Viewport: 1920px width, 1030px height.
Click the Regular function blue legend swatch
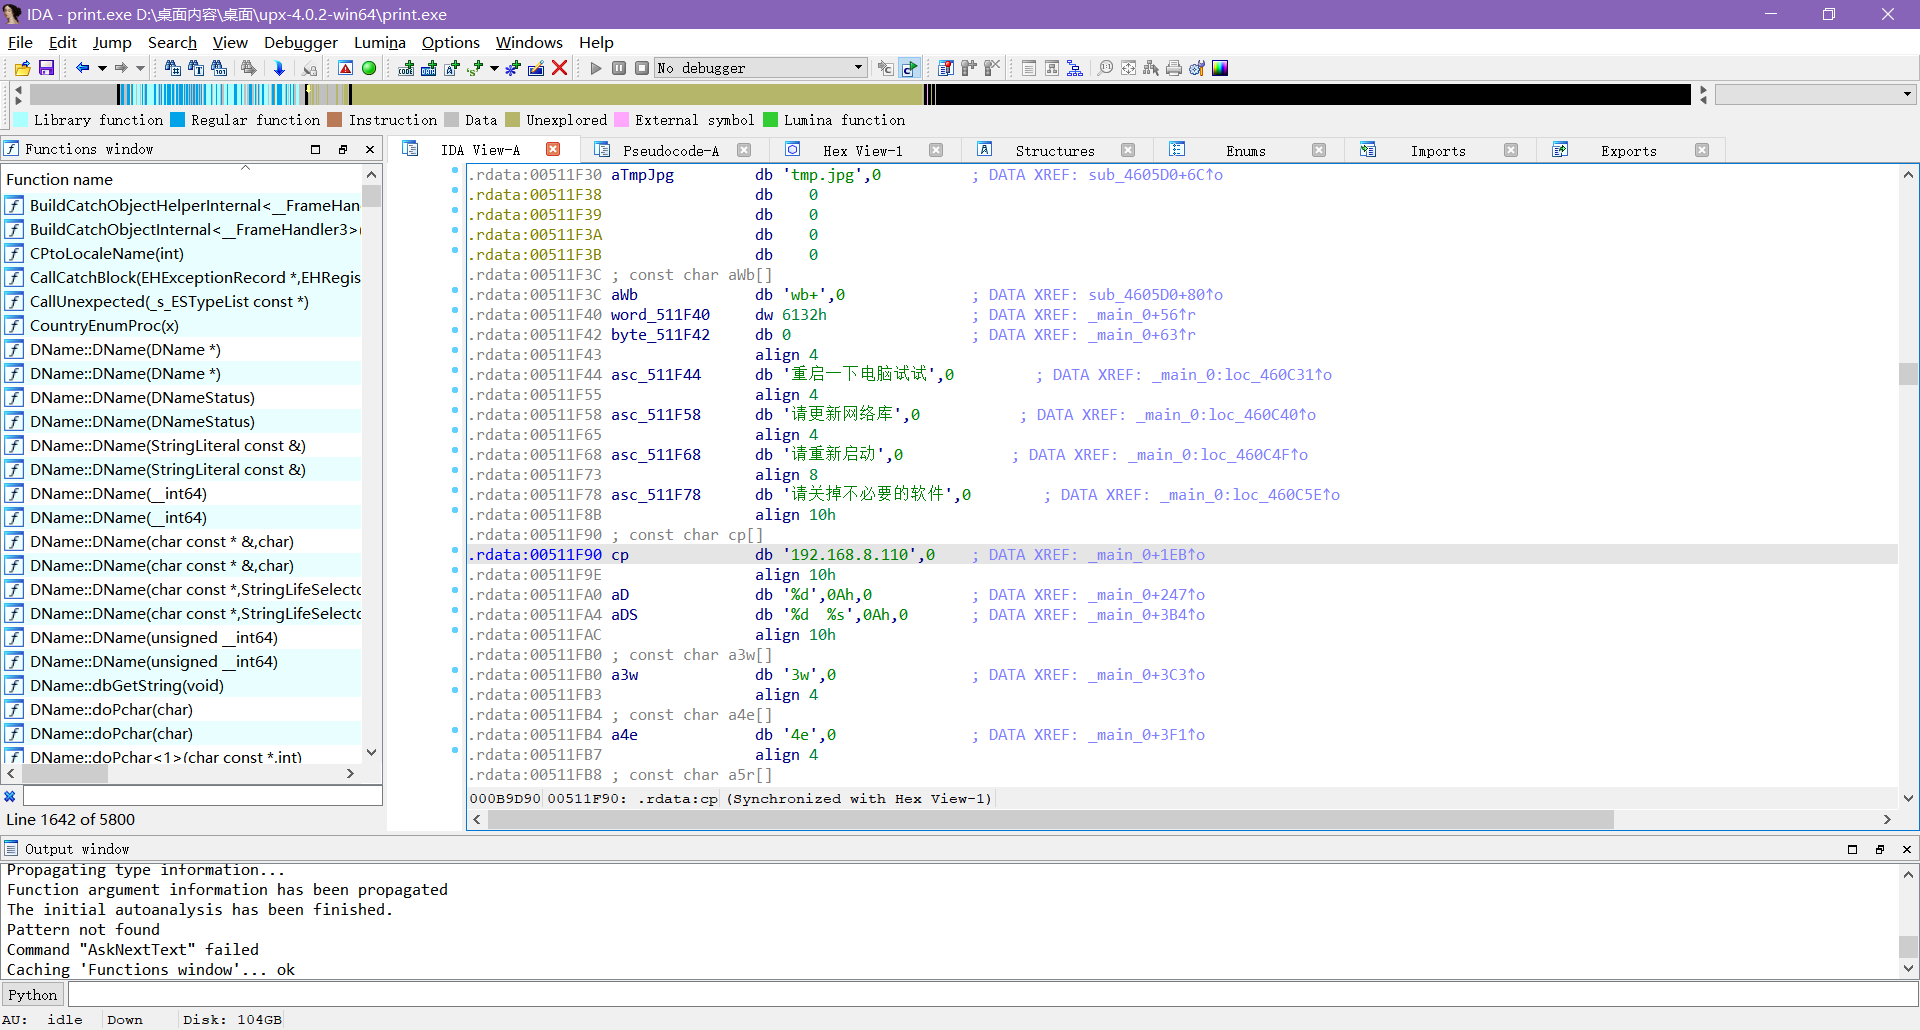click(178, 120)
